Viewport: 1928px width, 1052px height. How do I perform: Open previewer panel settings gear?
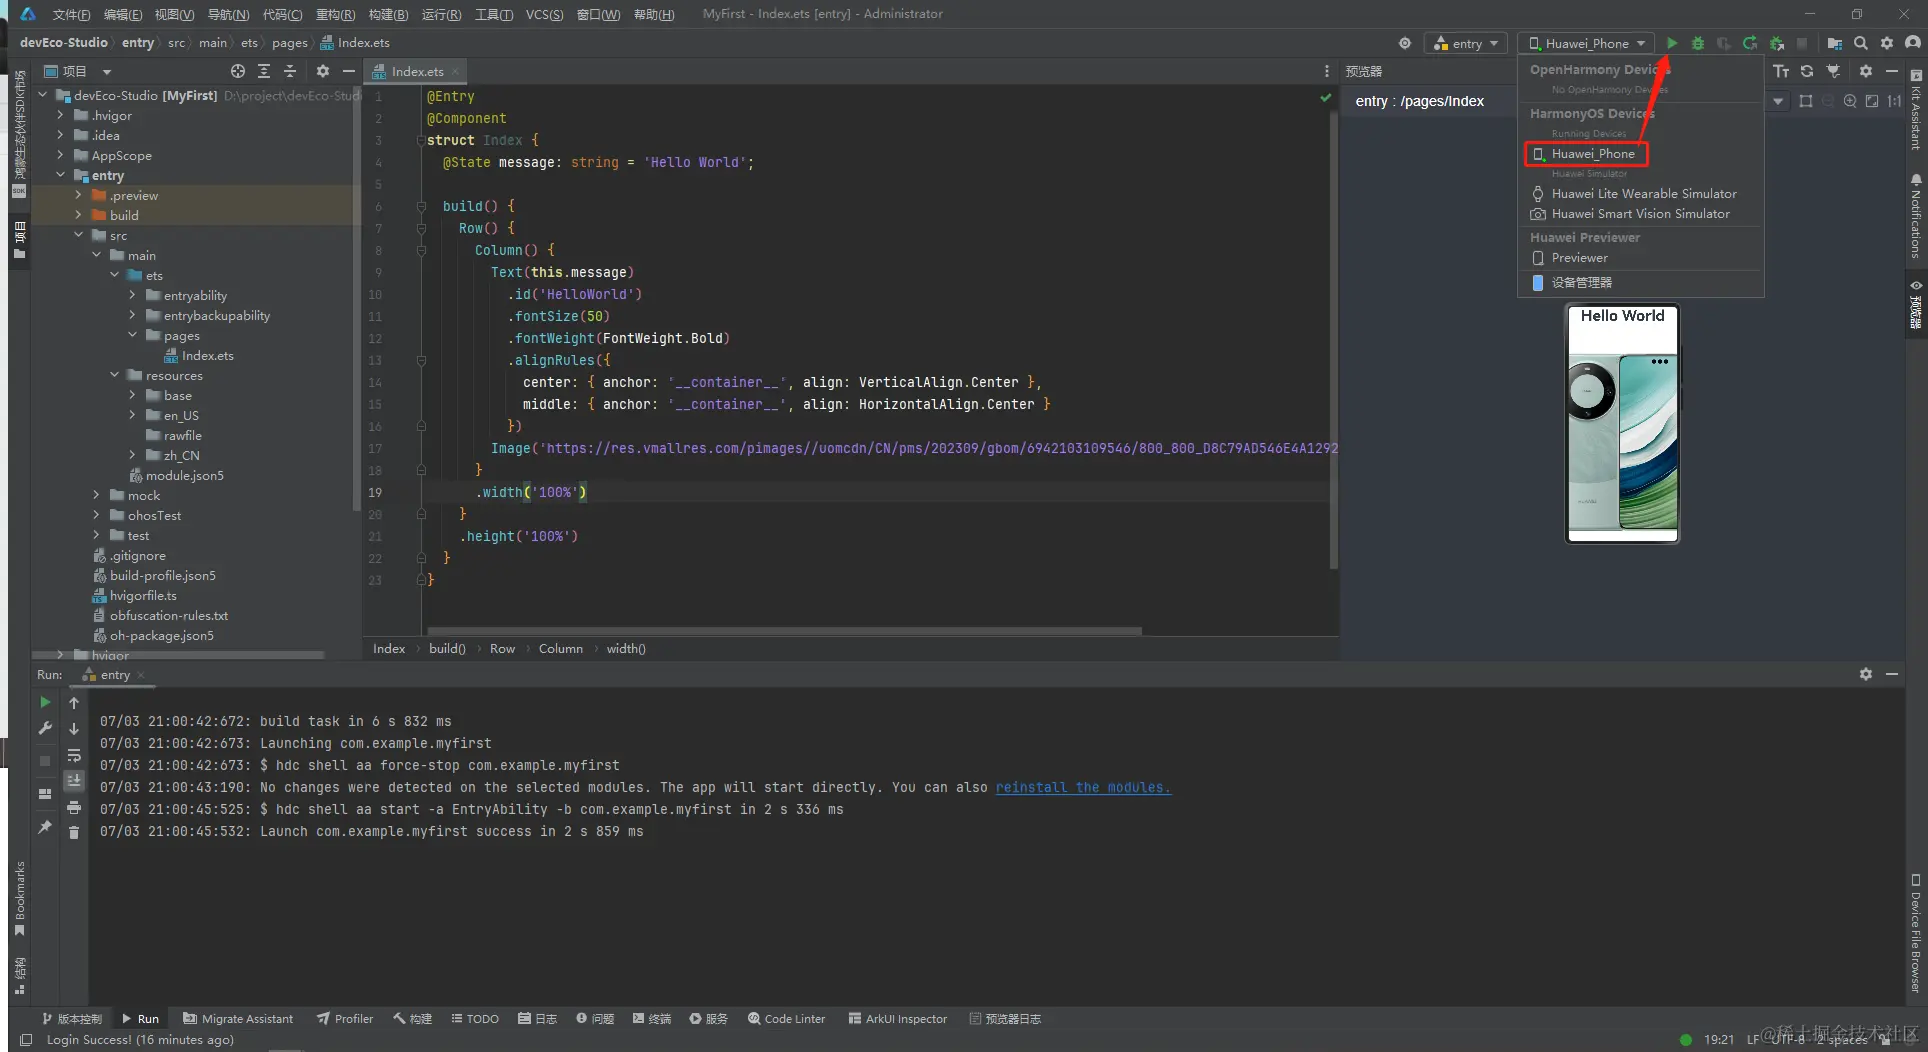tap(1865, 71)
